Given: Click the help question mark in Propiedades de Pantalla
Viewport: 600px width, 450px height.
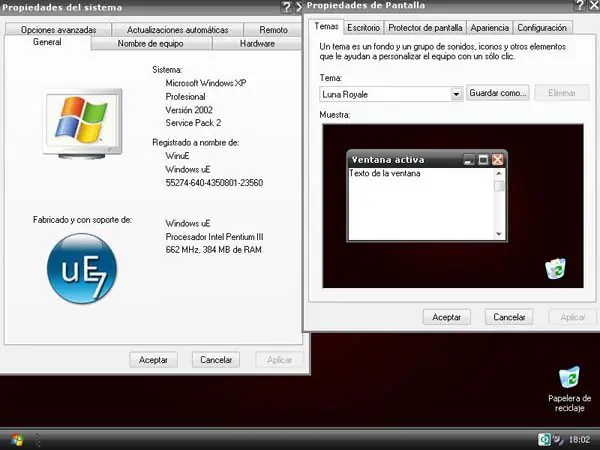Looking at the screenshot, I should click(580, 5).
